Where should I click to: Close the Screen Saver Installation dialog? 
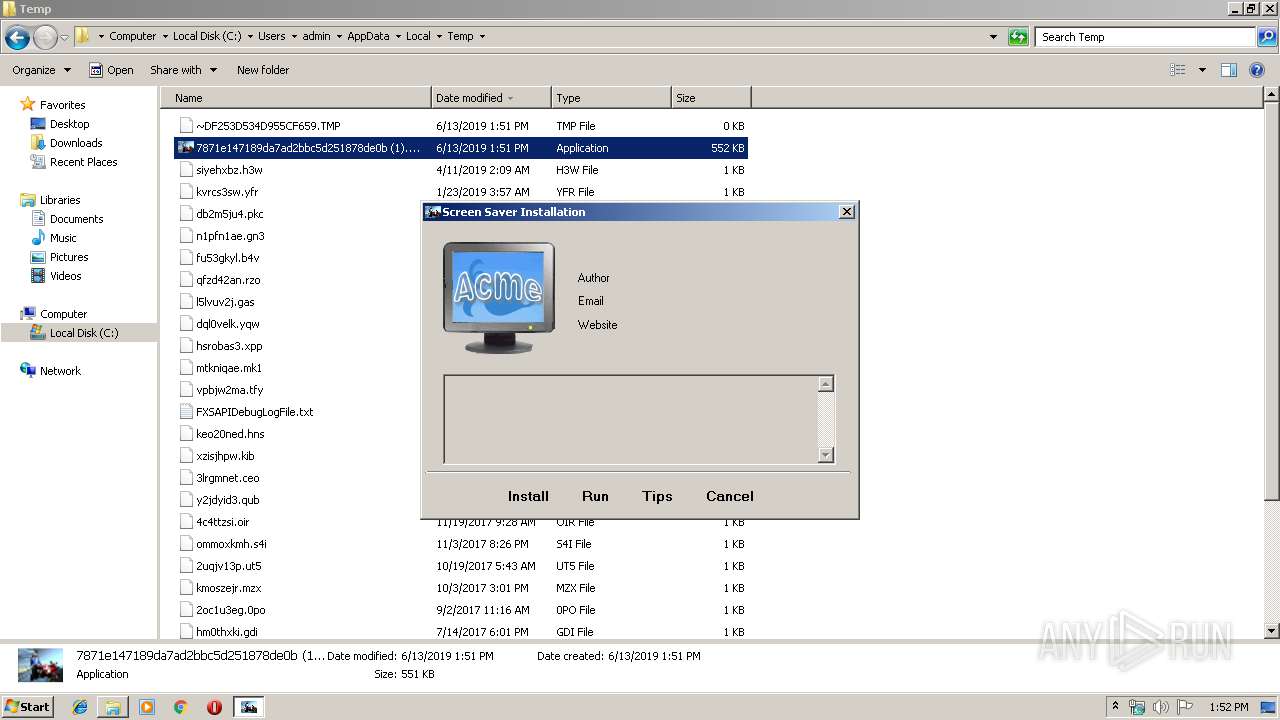847,212
